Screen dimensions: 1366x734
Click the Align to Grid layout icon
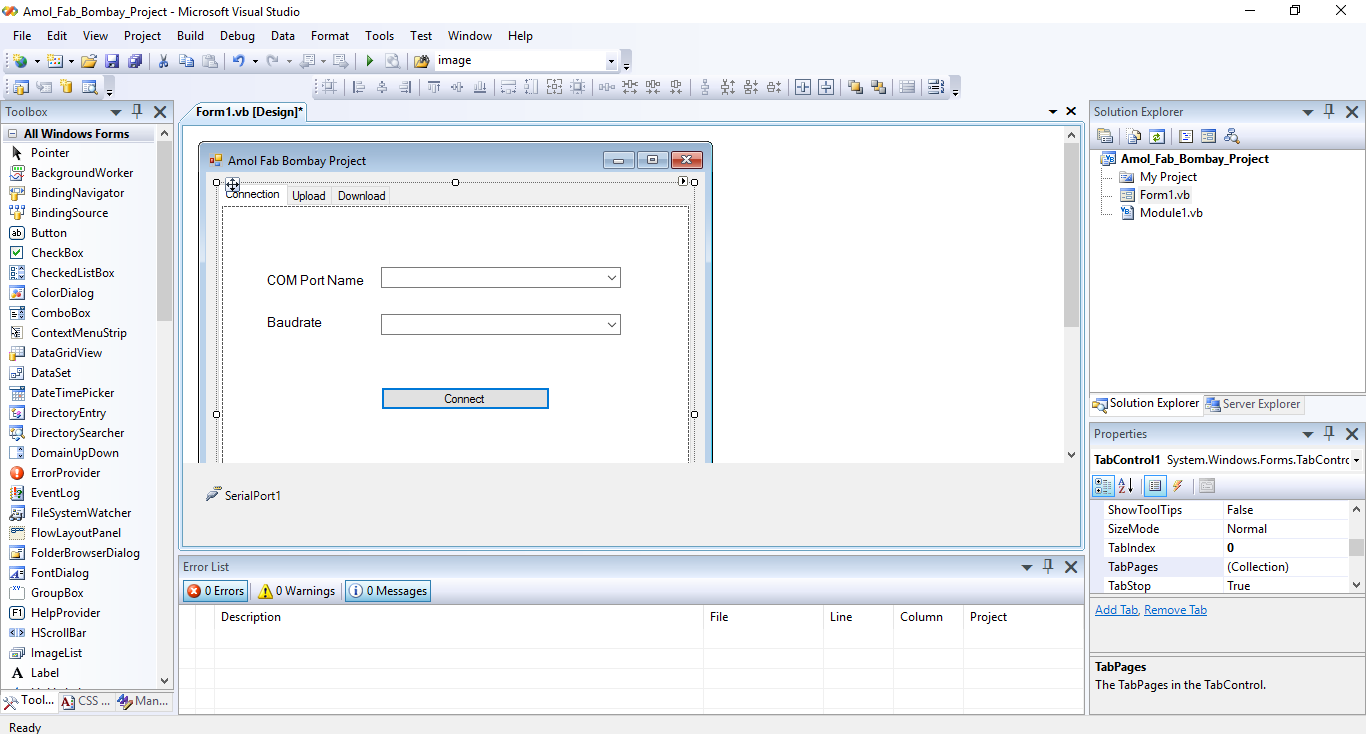tap(329, 87)
